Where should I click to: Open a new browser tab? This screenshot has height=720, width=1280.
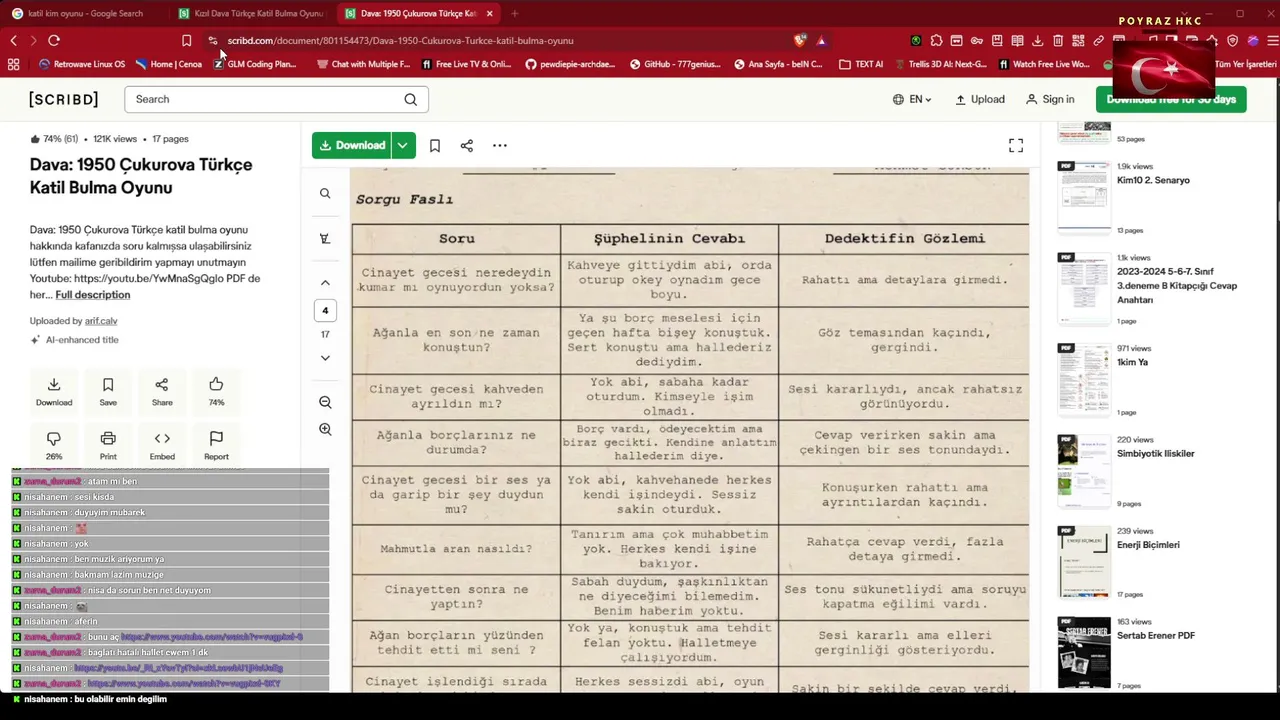coord(514,14)
